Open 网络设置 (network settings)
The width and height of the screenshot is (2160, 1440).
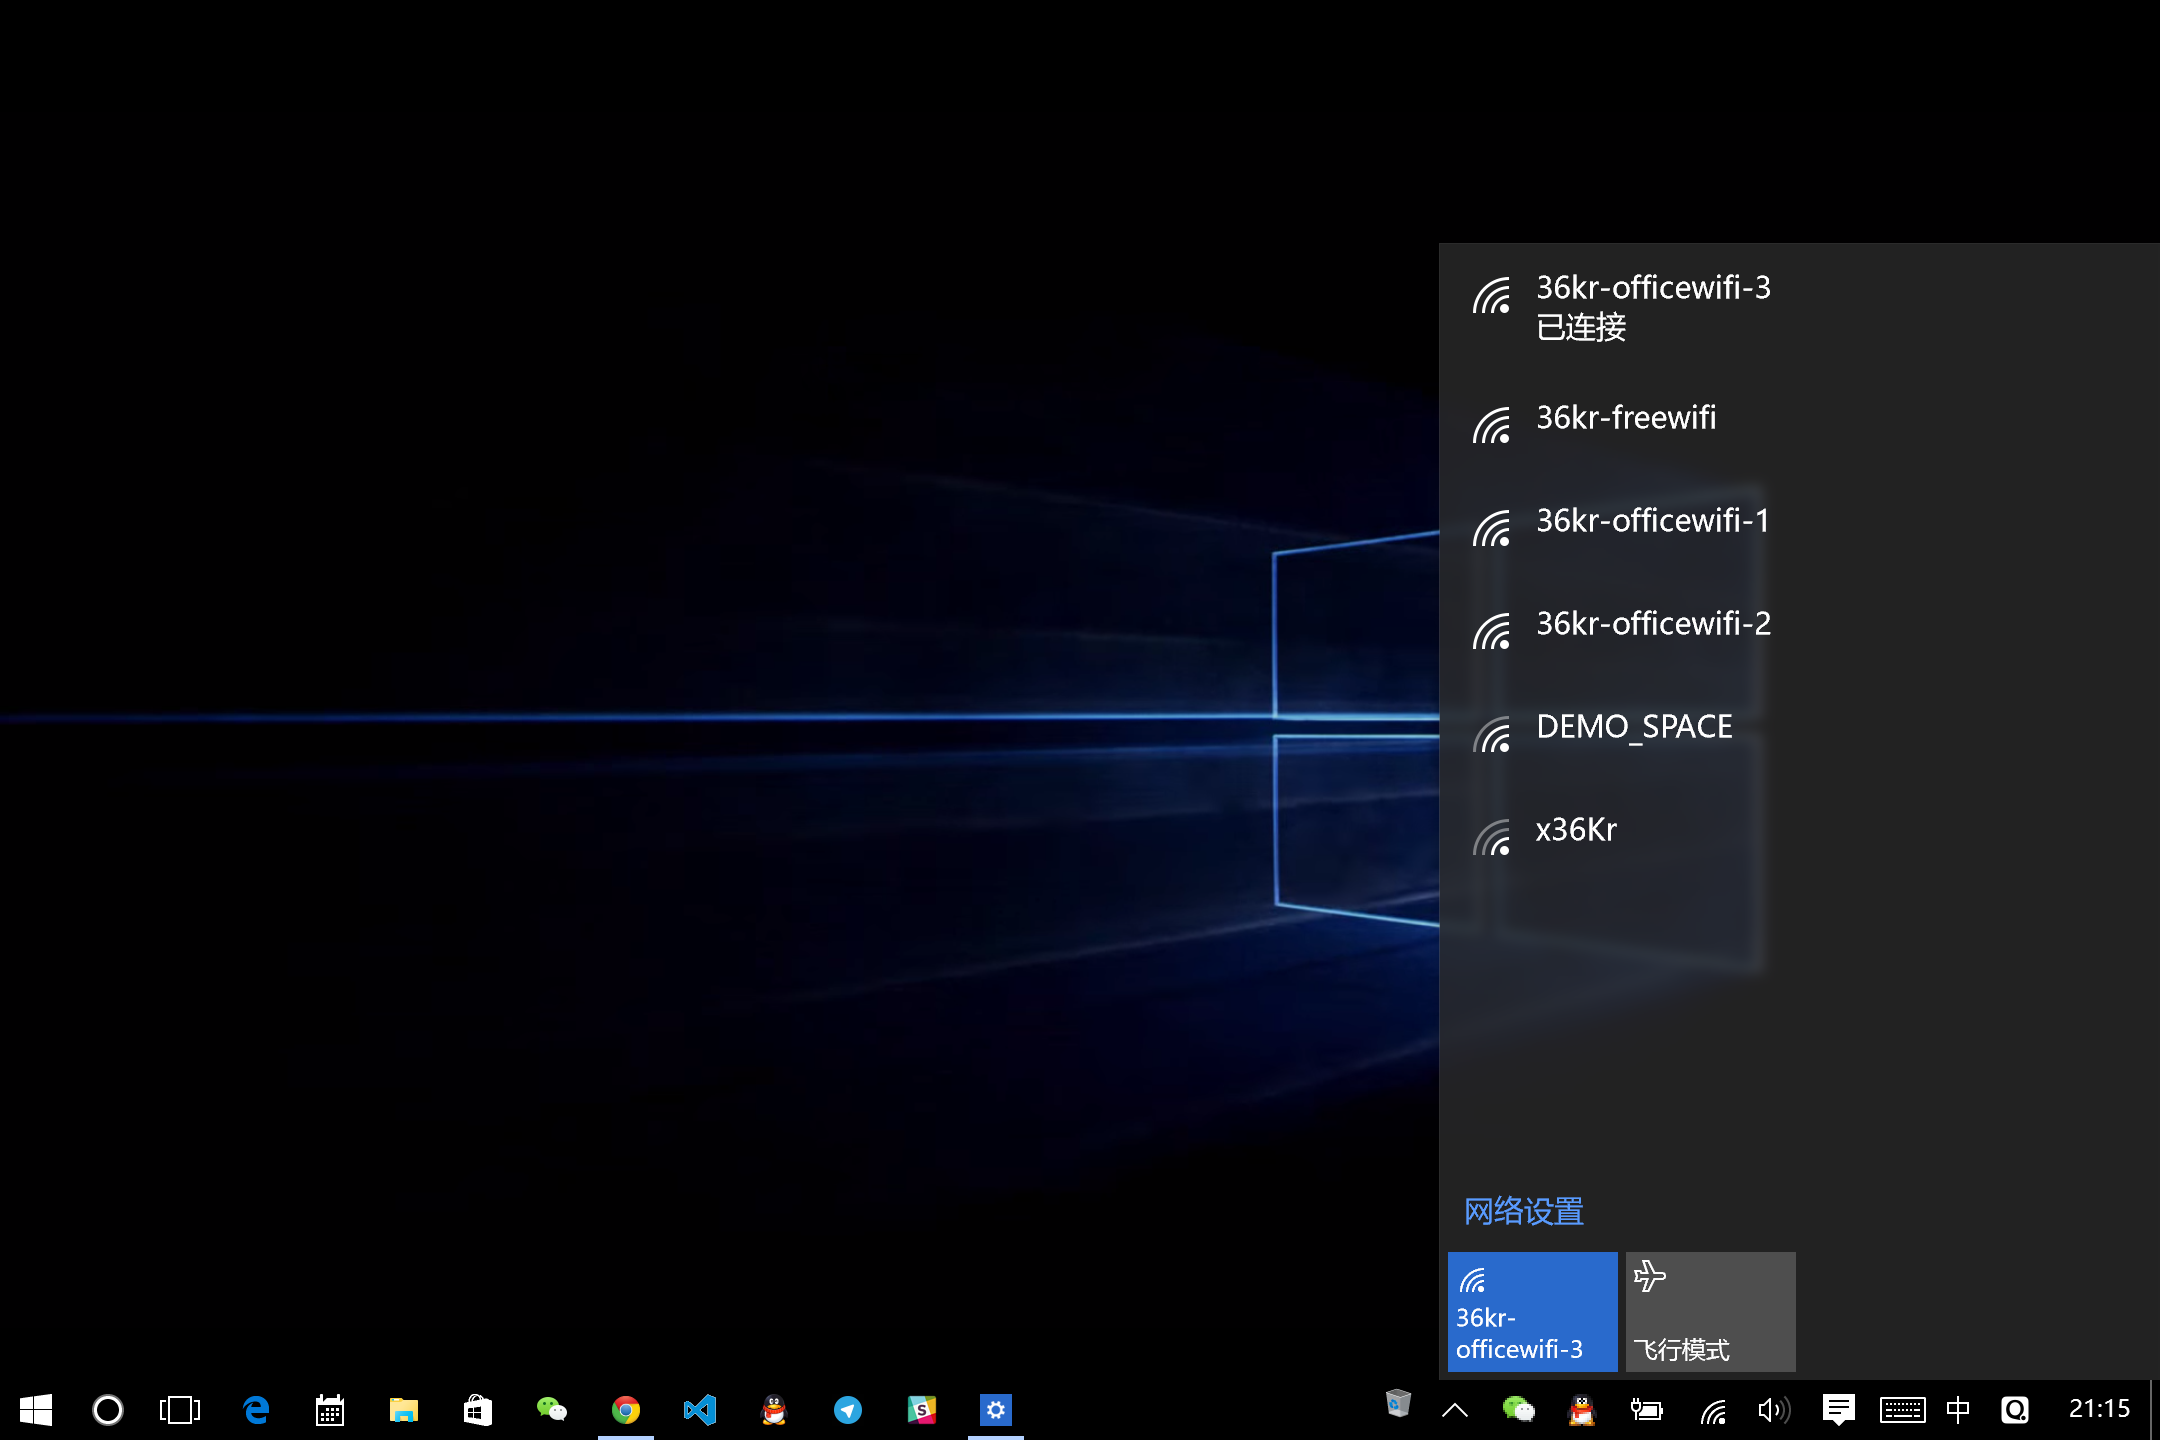1522,1211
